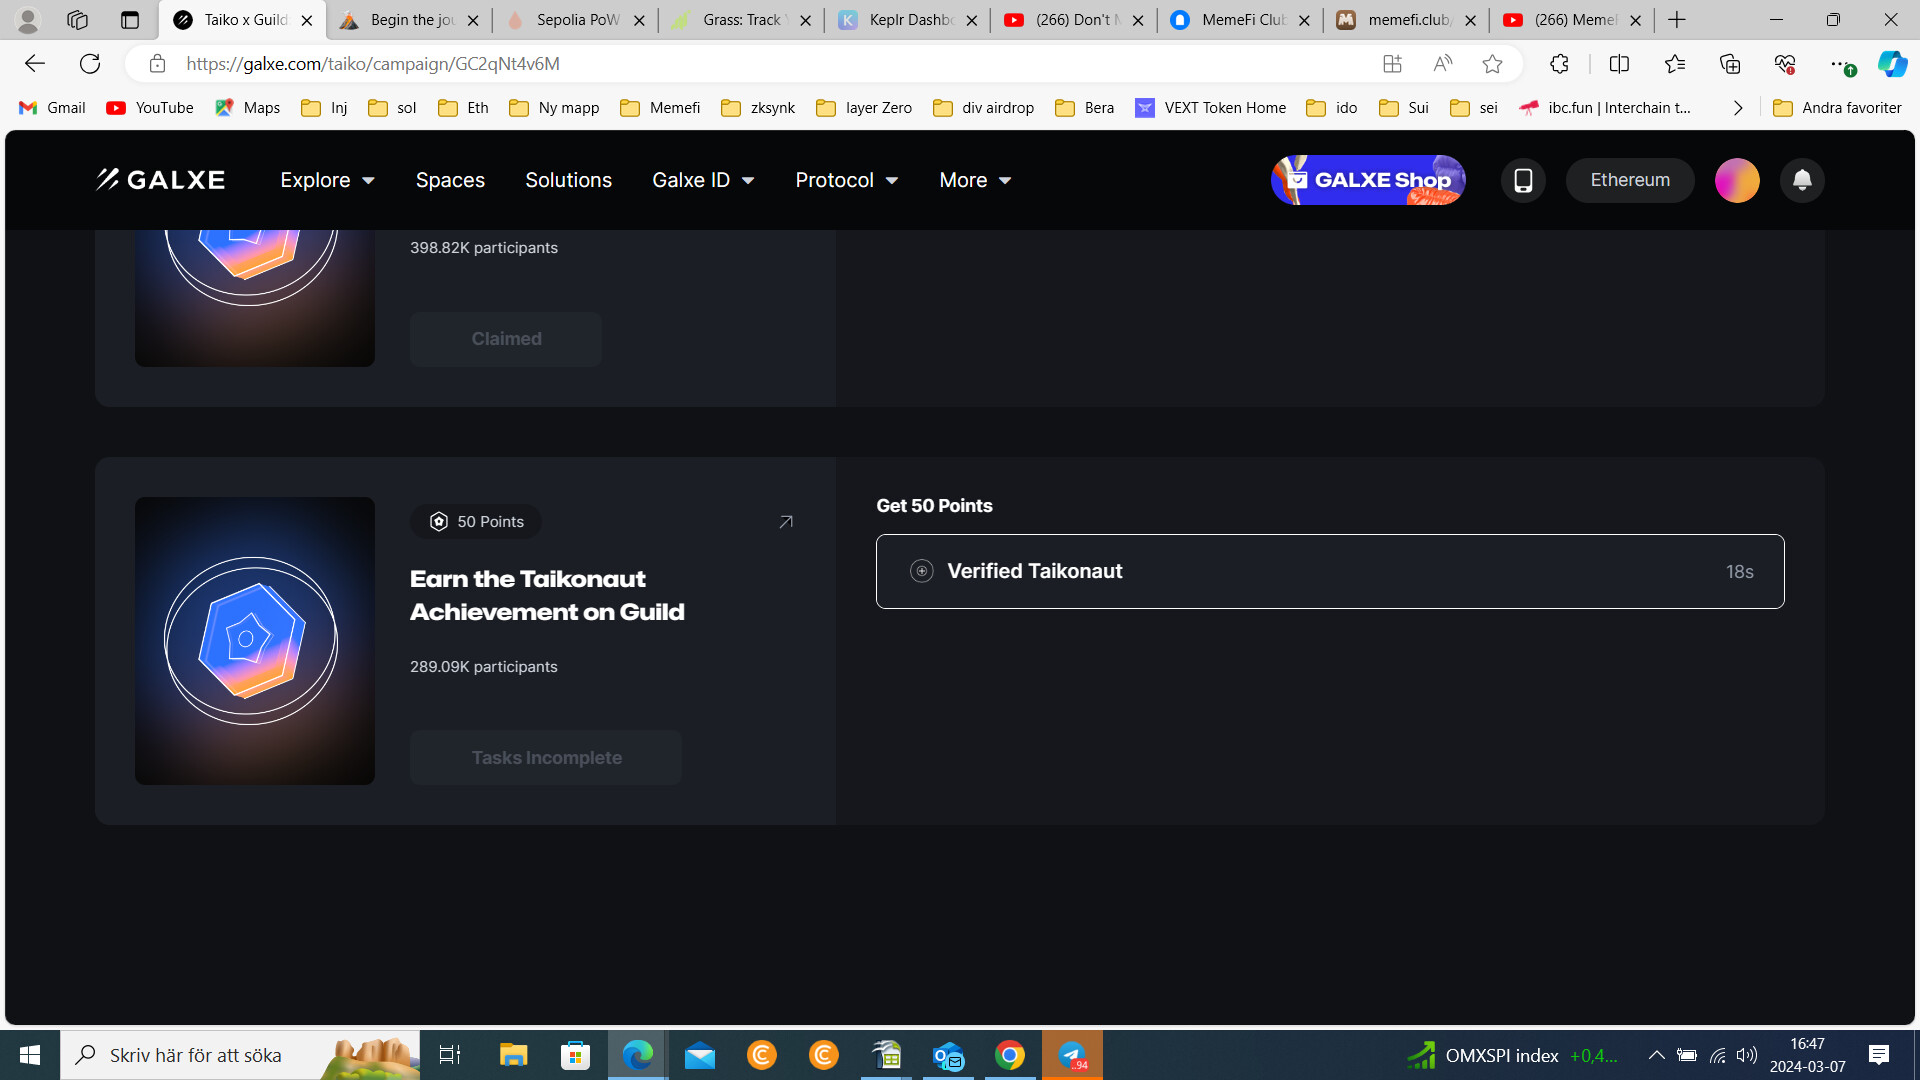Open browser extensions puzzle icon
The width and height of the screenshot is (1920, 1080).
tap(1559, 64)
